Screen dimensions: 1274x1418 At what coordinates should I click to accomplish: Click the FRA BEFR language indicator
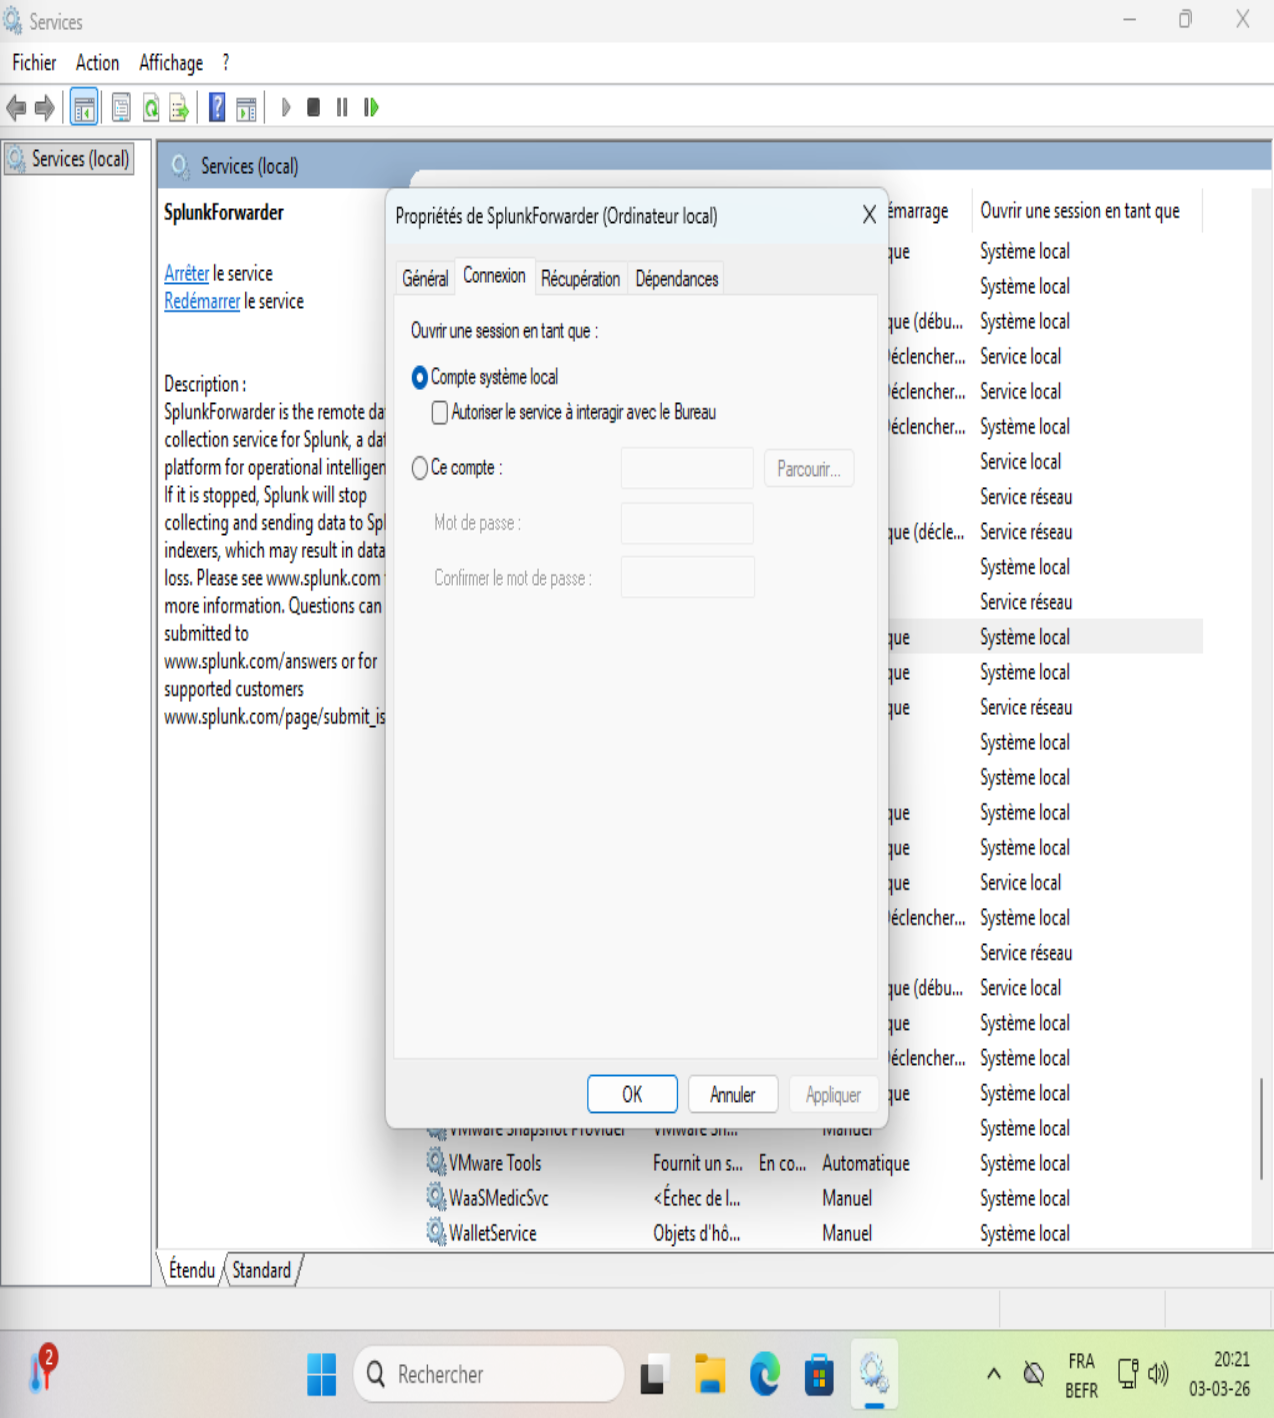click(1081, 1375)
